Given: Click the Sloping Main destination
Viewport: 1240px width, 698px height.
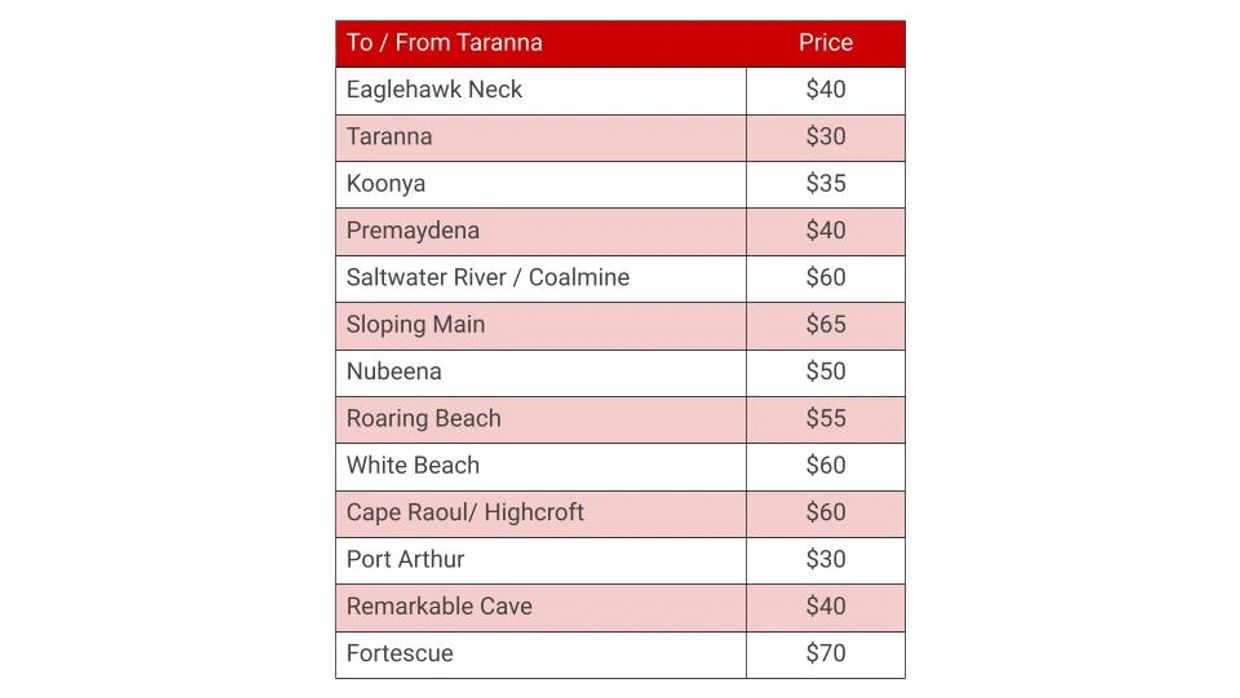Looking at the screenshot, I should point(415,325).
